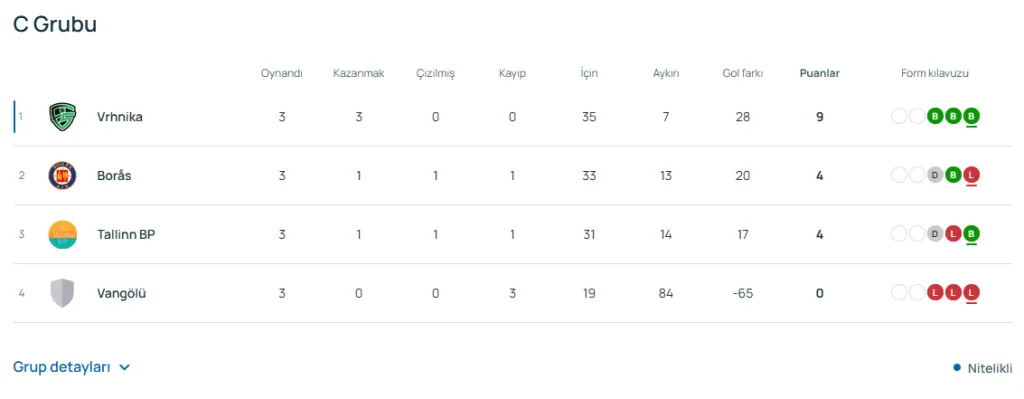Open the Tallinn BP team link
The width and height of the screenshot is (1024, 399).
pyautogui.click(x=126, y=234)
